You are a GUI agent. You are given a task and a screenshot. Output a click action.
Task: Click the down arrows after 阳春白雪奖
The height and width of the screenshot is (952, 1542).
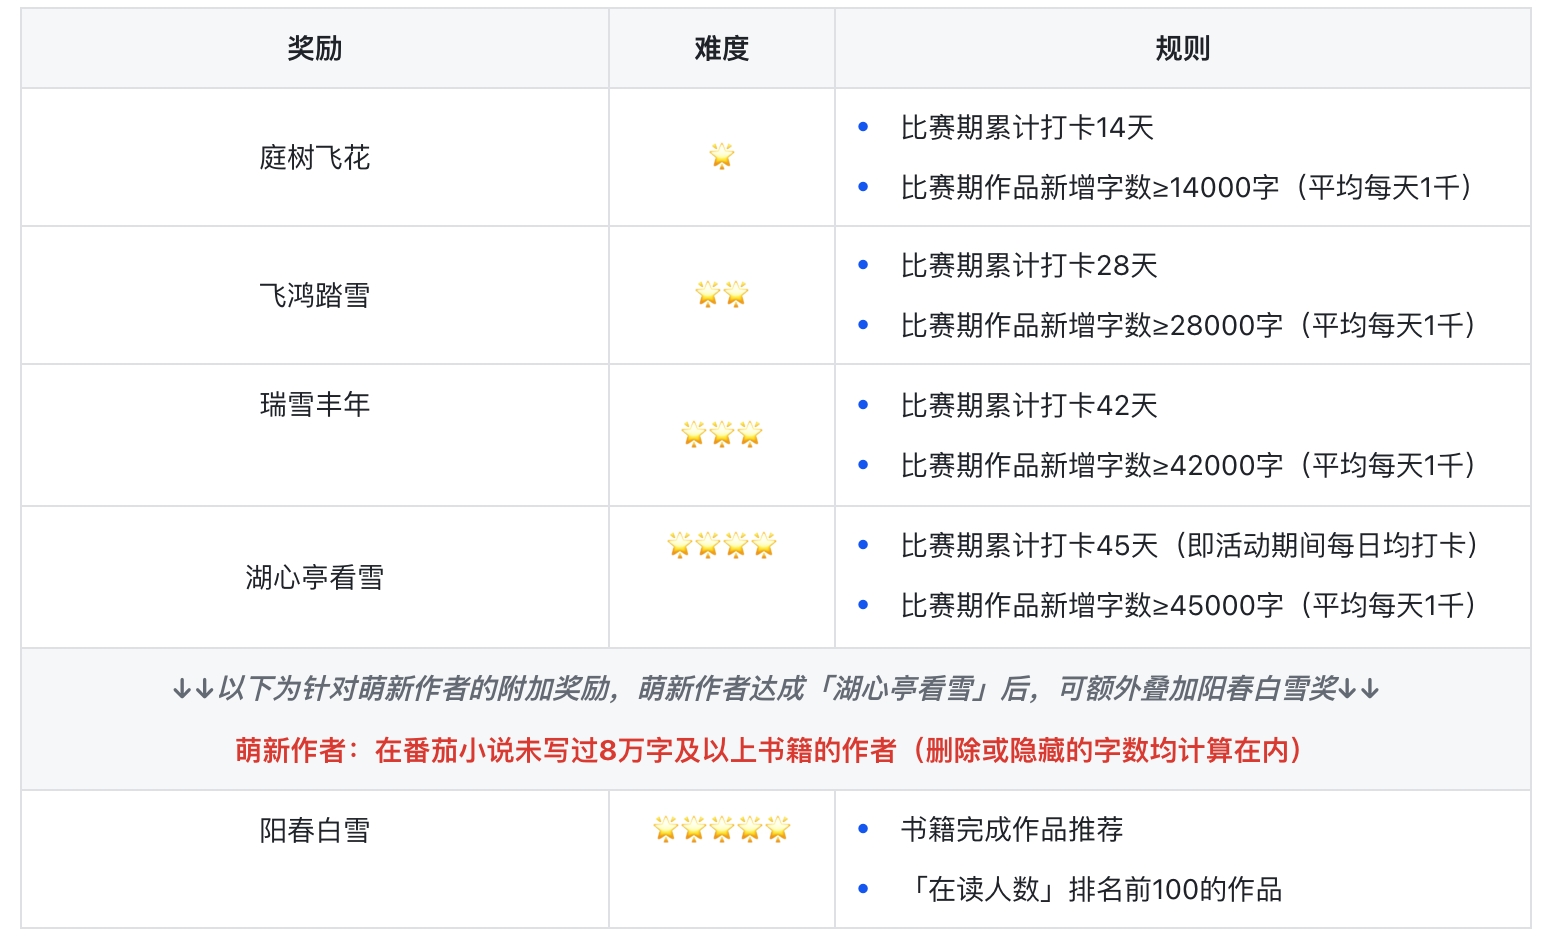(1359, 689)
